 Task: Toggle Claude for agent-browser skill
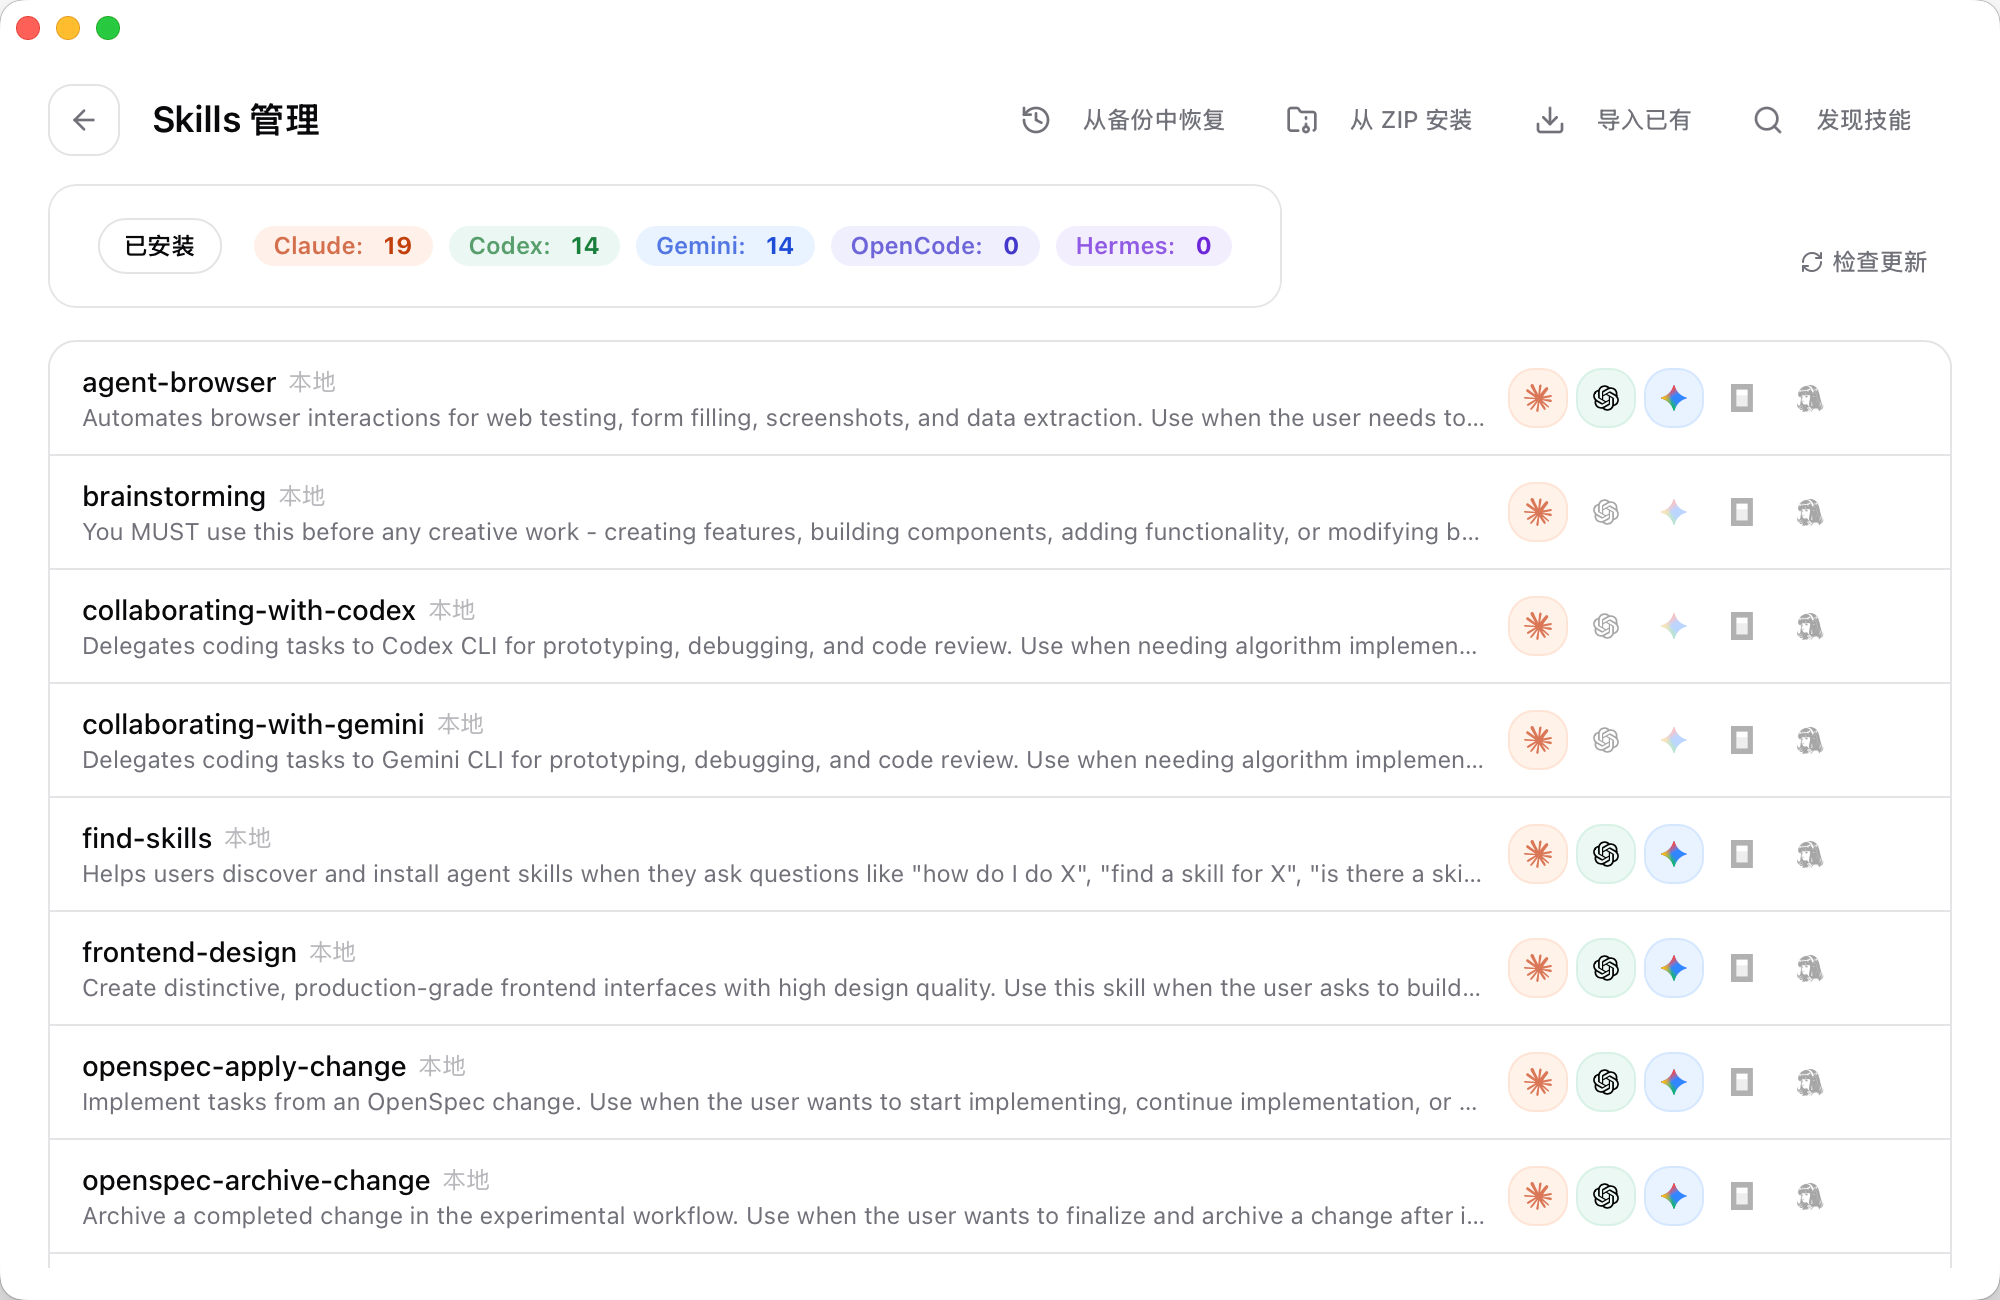tap(1538, 398)
